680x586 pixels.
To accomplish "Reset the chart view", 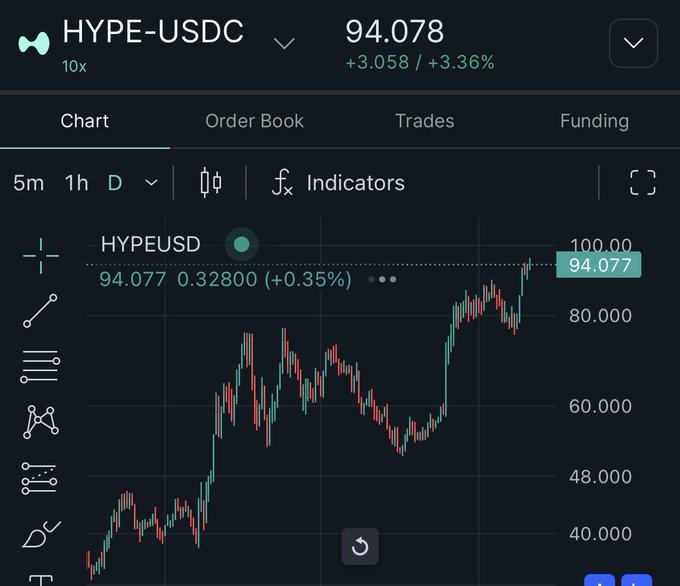I will 360,547.
